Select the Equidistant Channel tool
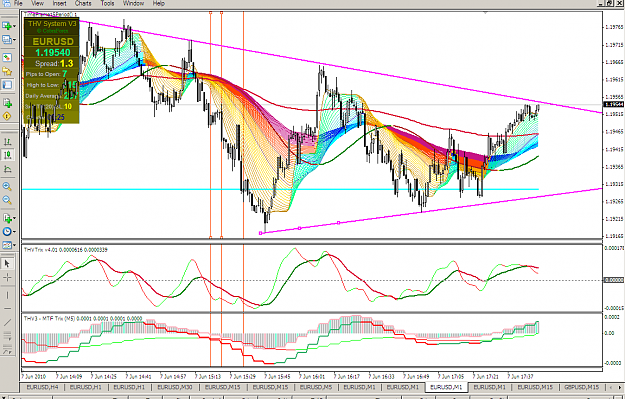Screen dimensions: 625x399 7,336
